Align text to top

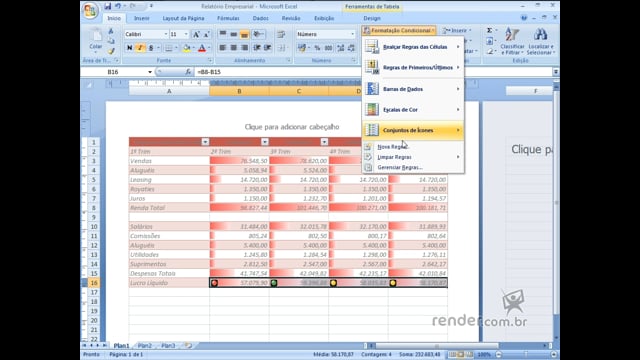pos(223,34)
